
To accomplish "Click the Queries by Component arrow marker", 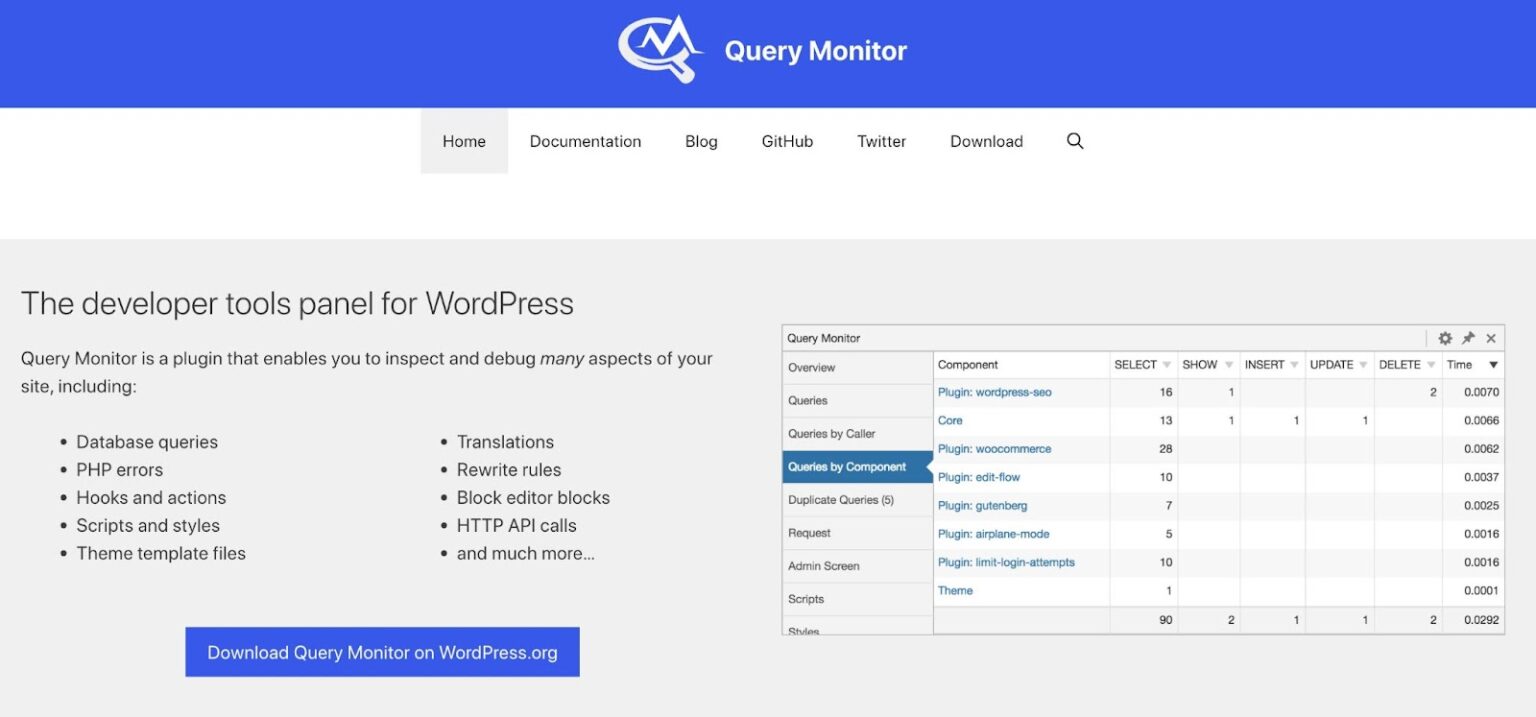I will (928, 466).
